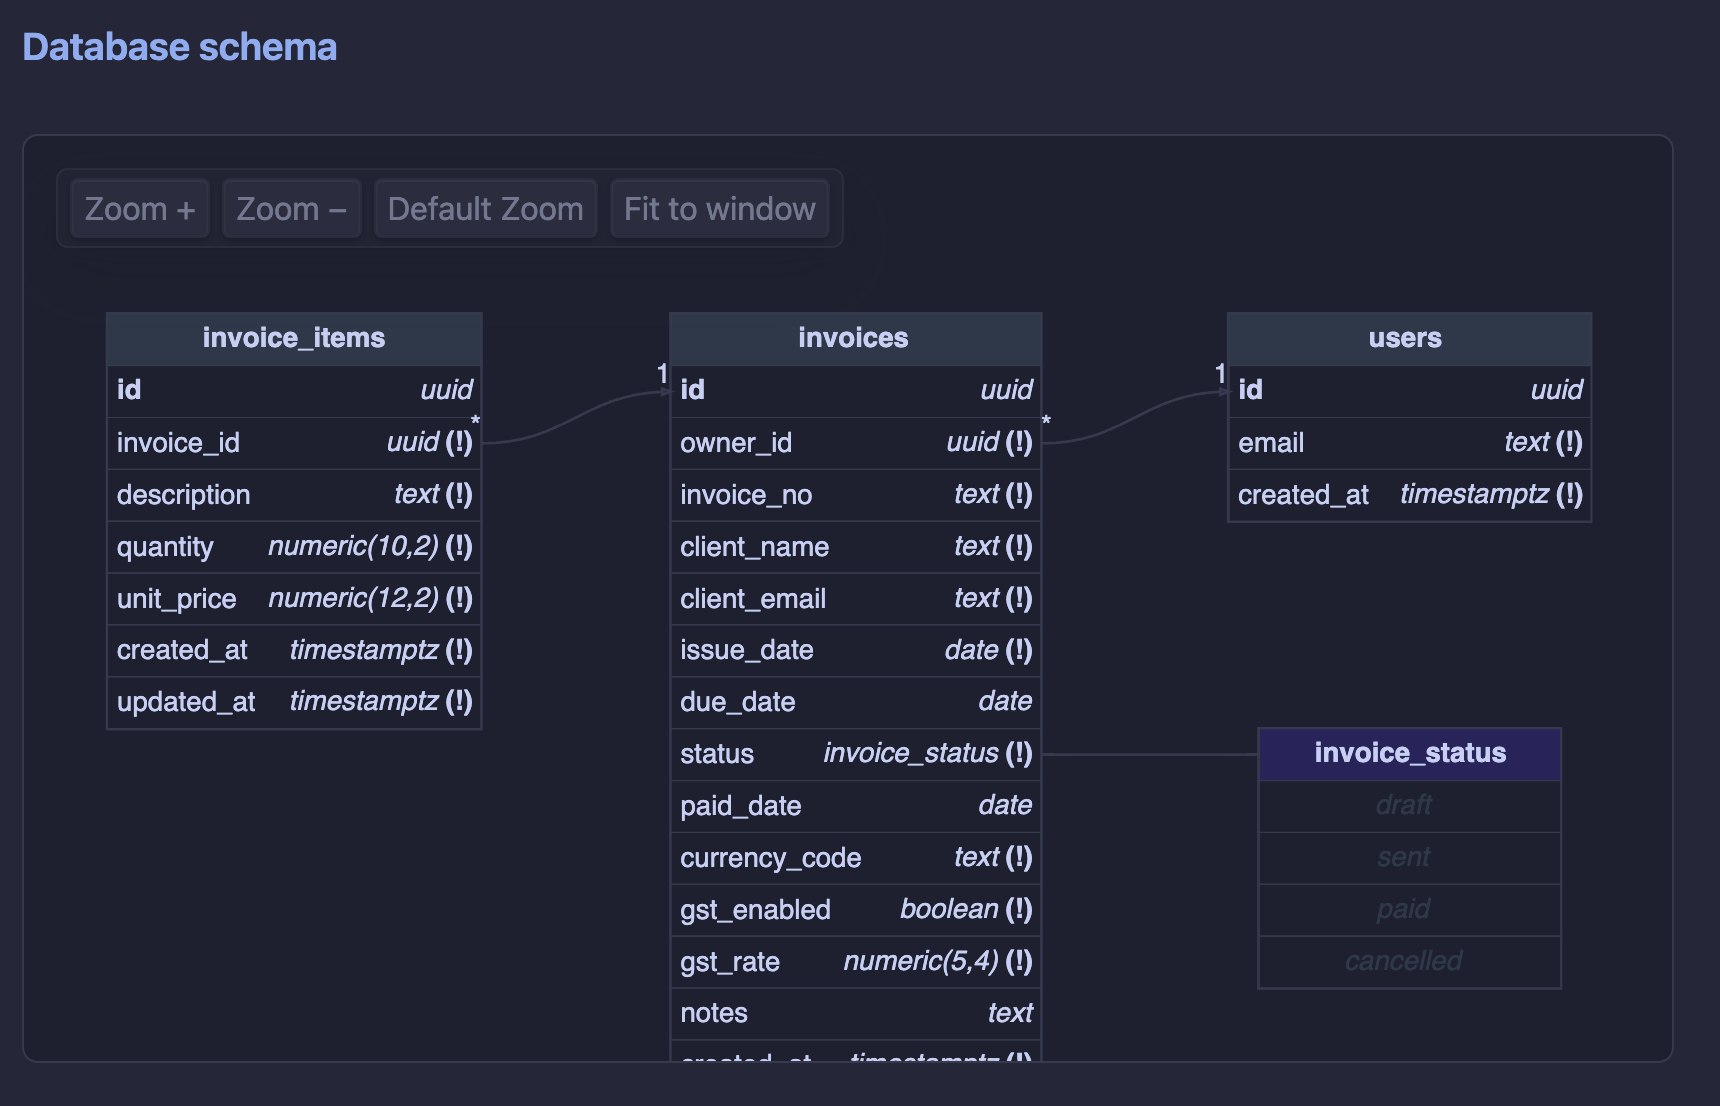The height and width of the screenshot is (1106, 1720).
Task: Select the invoice_status enum header
Action: click(1409, 753)
